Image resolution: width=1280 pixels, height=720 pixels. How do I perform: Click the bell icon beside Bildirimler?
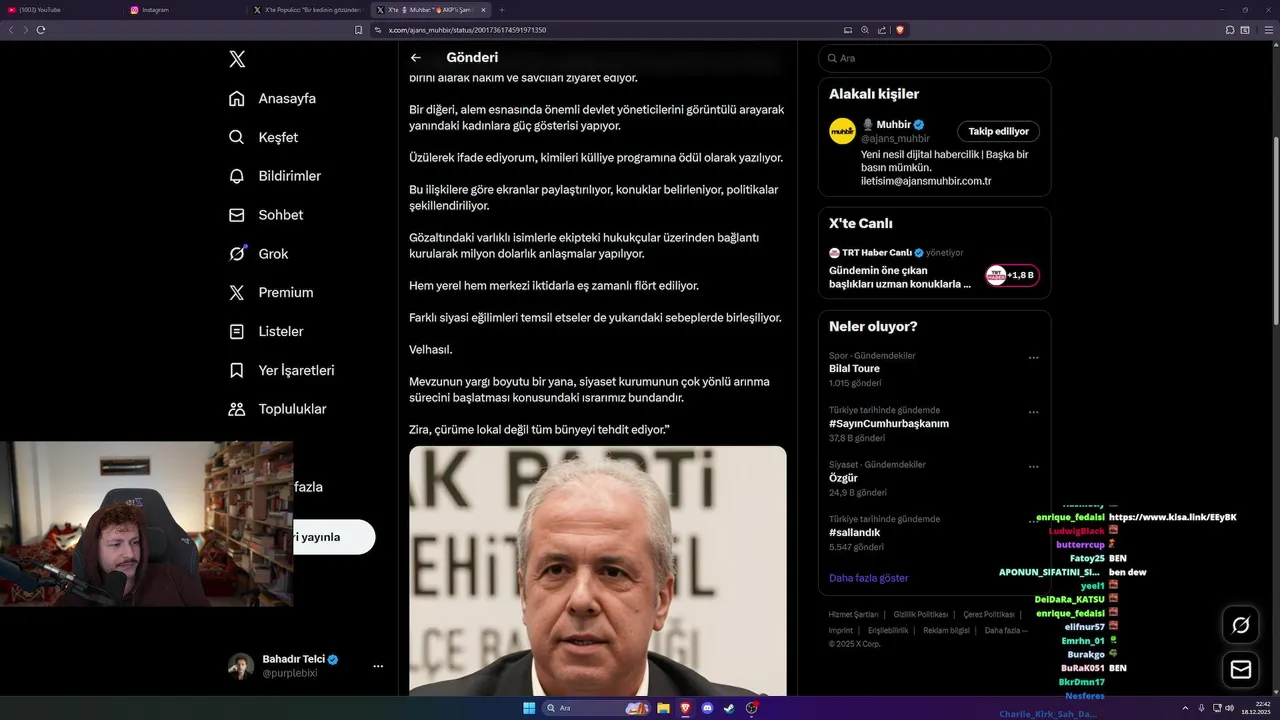(x=237, y=176)
